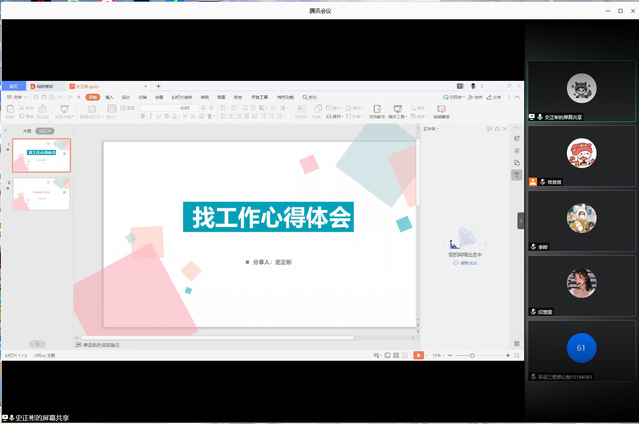Toggle microphone for 史正彬 in participant list
The height and width of the screenshot is (424, 639).
(540, 116)
